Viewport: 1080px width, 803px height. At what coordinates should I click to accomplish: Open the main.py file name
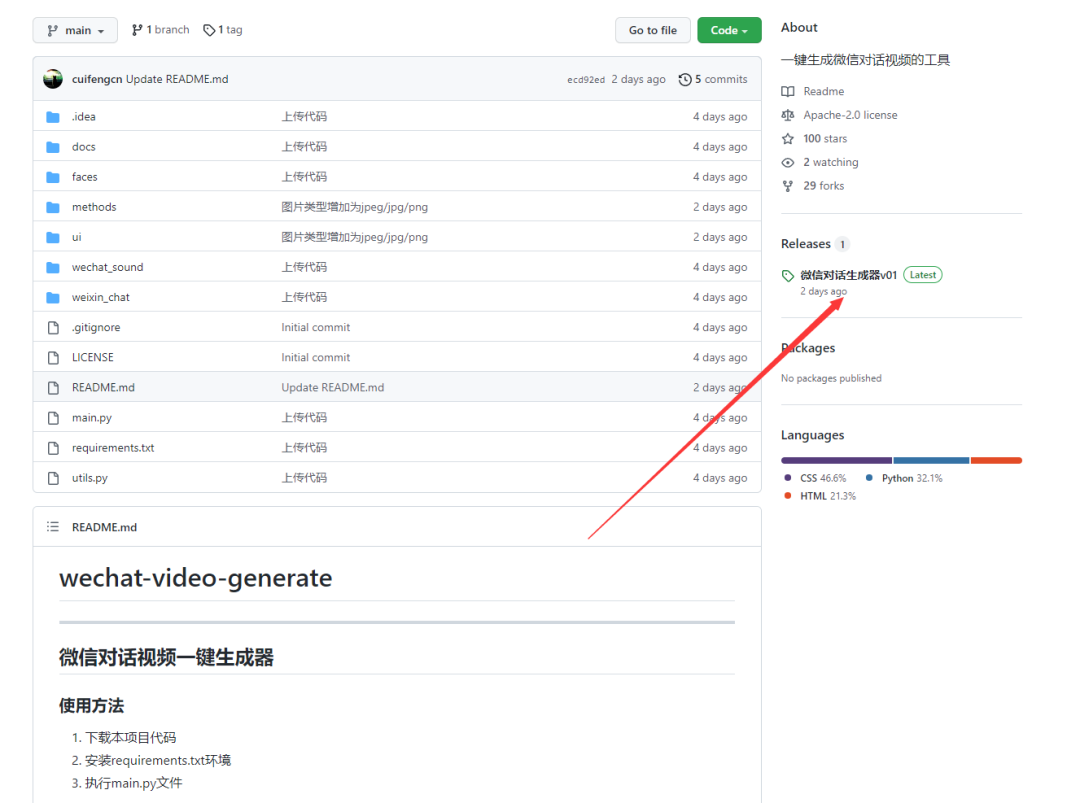pyautogui.click(x=92, y=417)
